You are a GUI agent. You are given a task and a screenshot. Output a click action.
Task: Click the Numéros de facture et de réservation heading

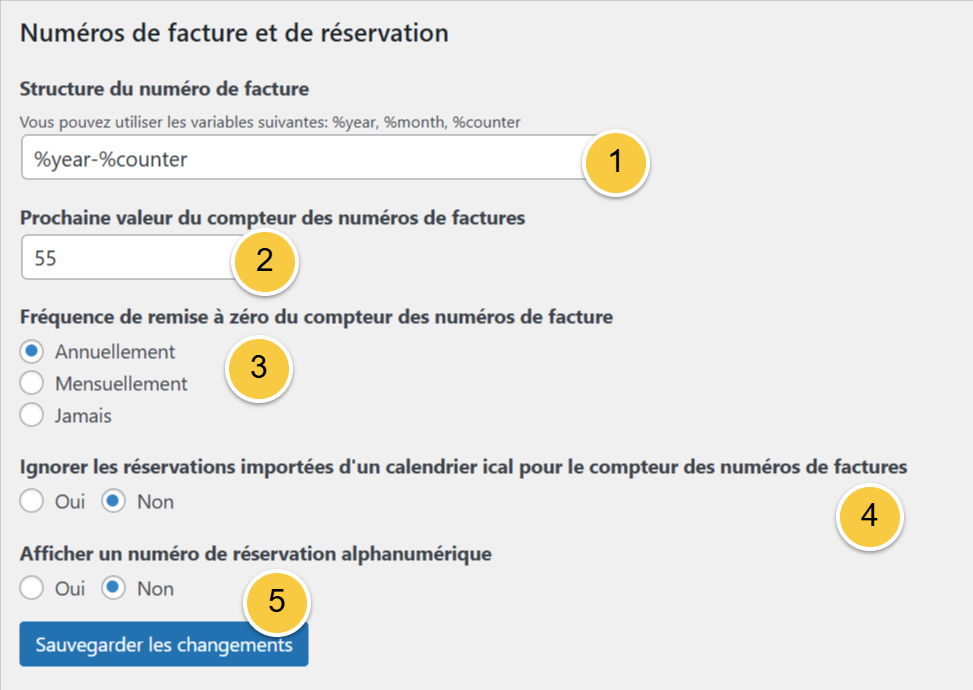point(234,33)
